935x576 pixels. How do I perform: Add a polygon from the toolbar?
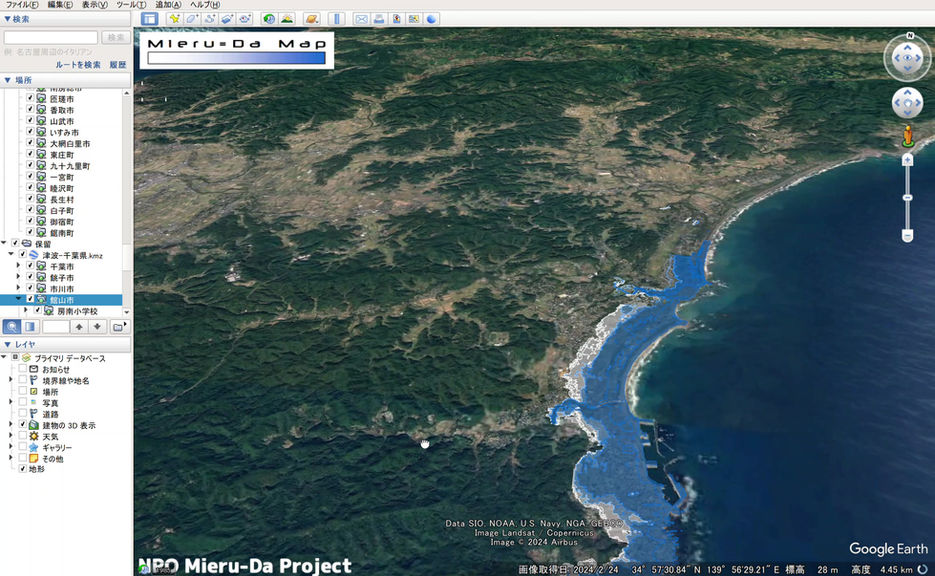point(191,19)
